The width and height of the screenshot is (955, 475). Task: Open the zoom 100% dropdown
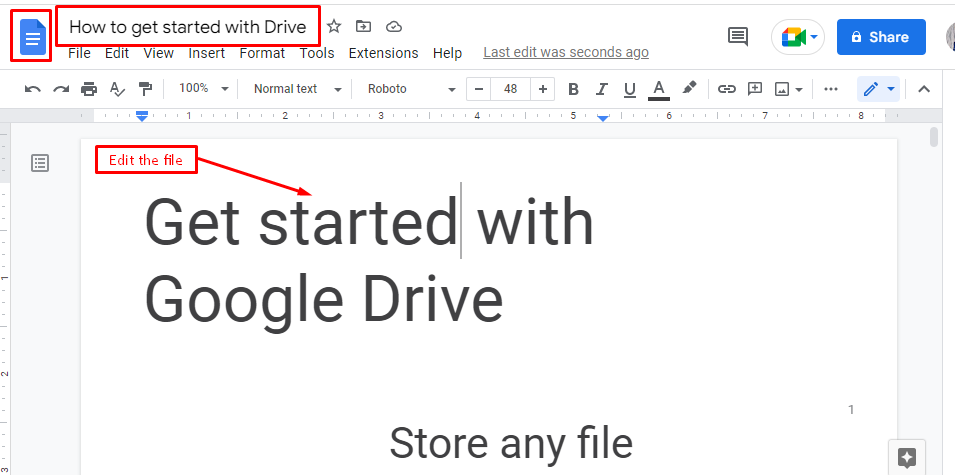203,88
